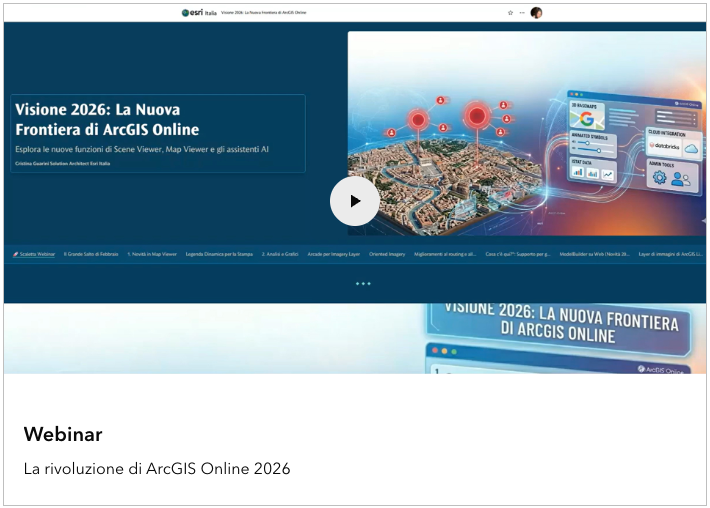Open the user profile avatar

pyautogui.click(x=537, y=13)
